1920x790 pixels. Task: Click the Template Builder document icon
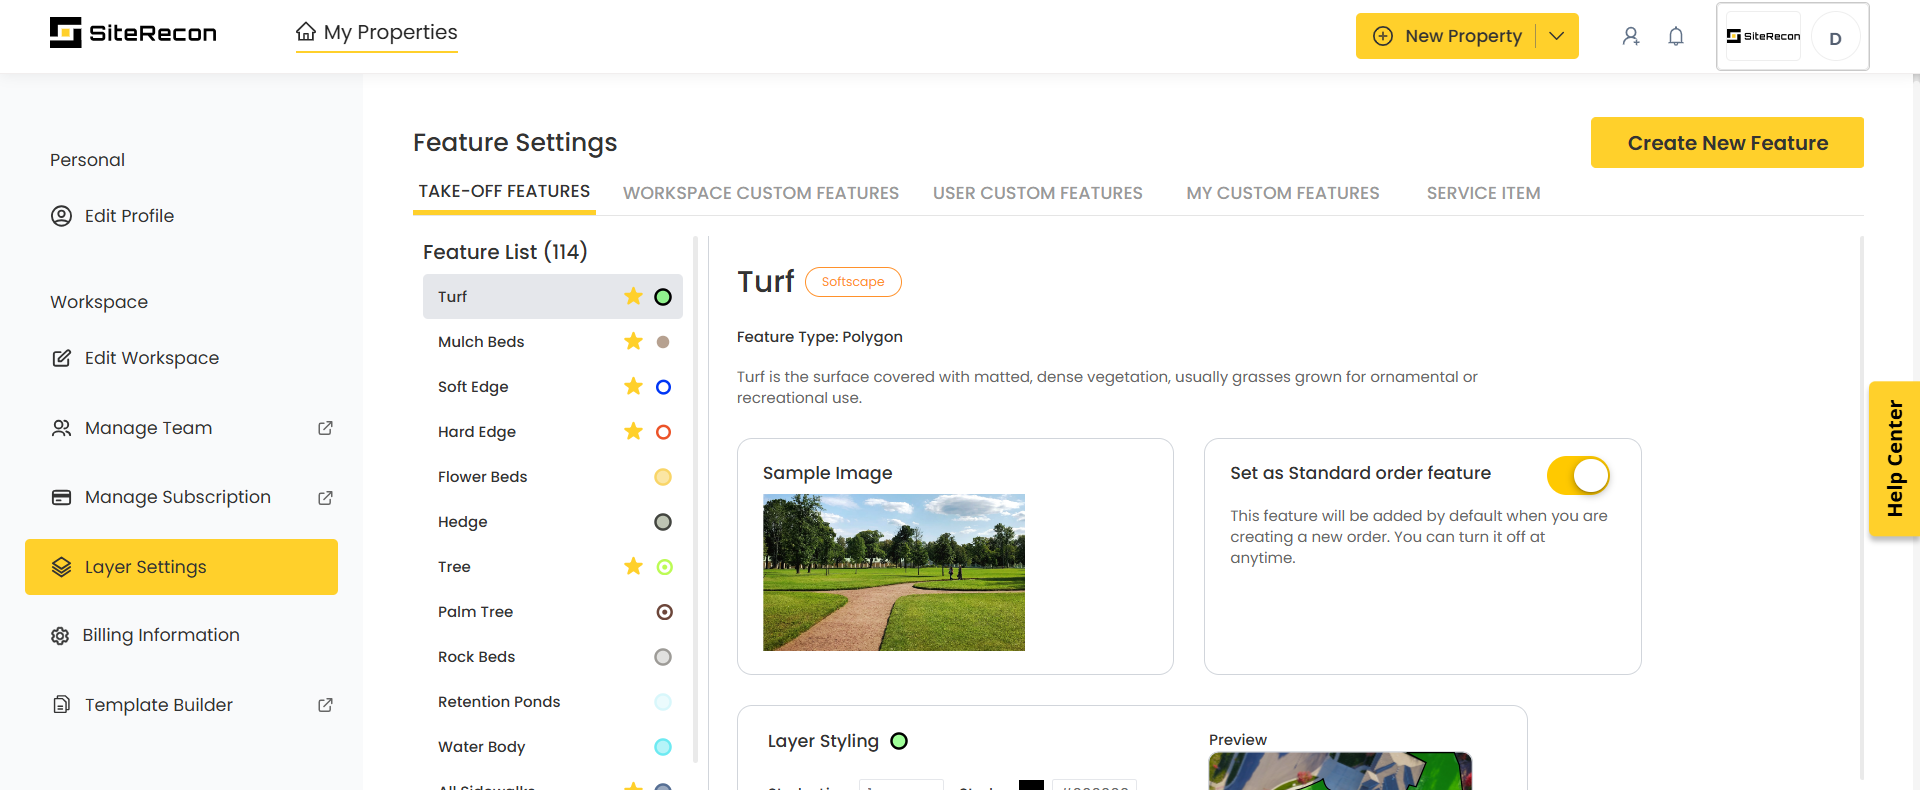61,705
